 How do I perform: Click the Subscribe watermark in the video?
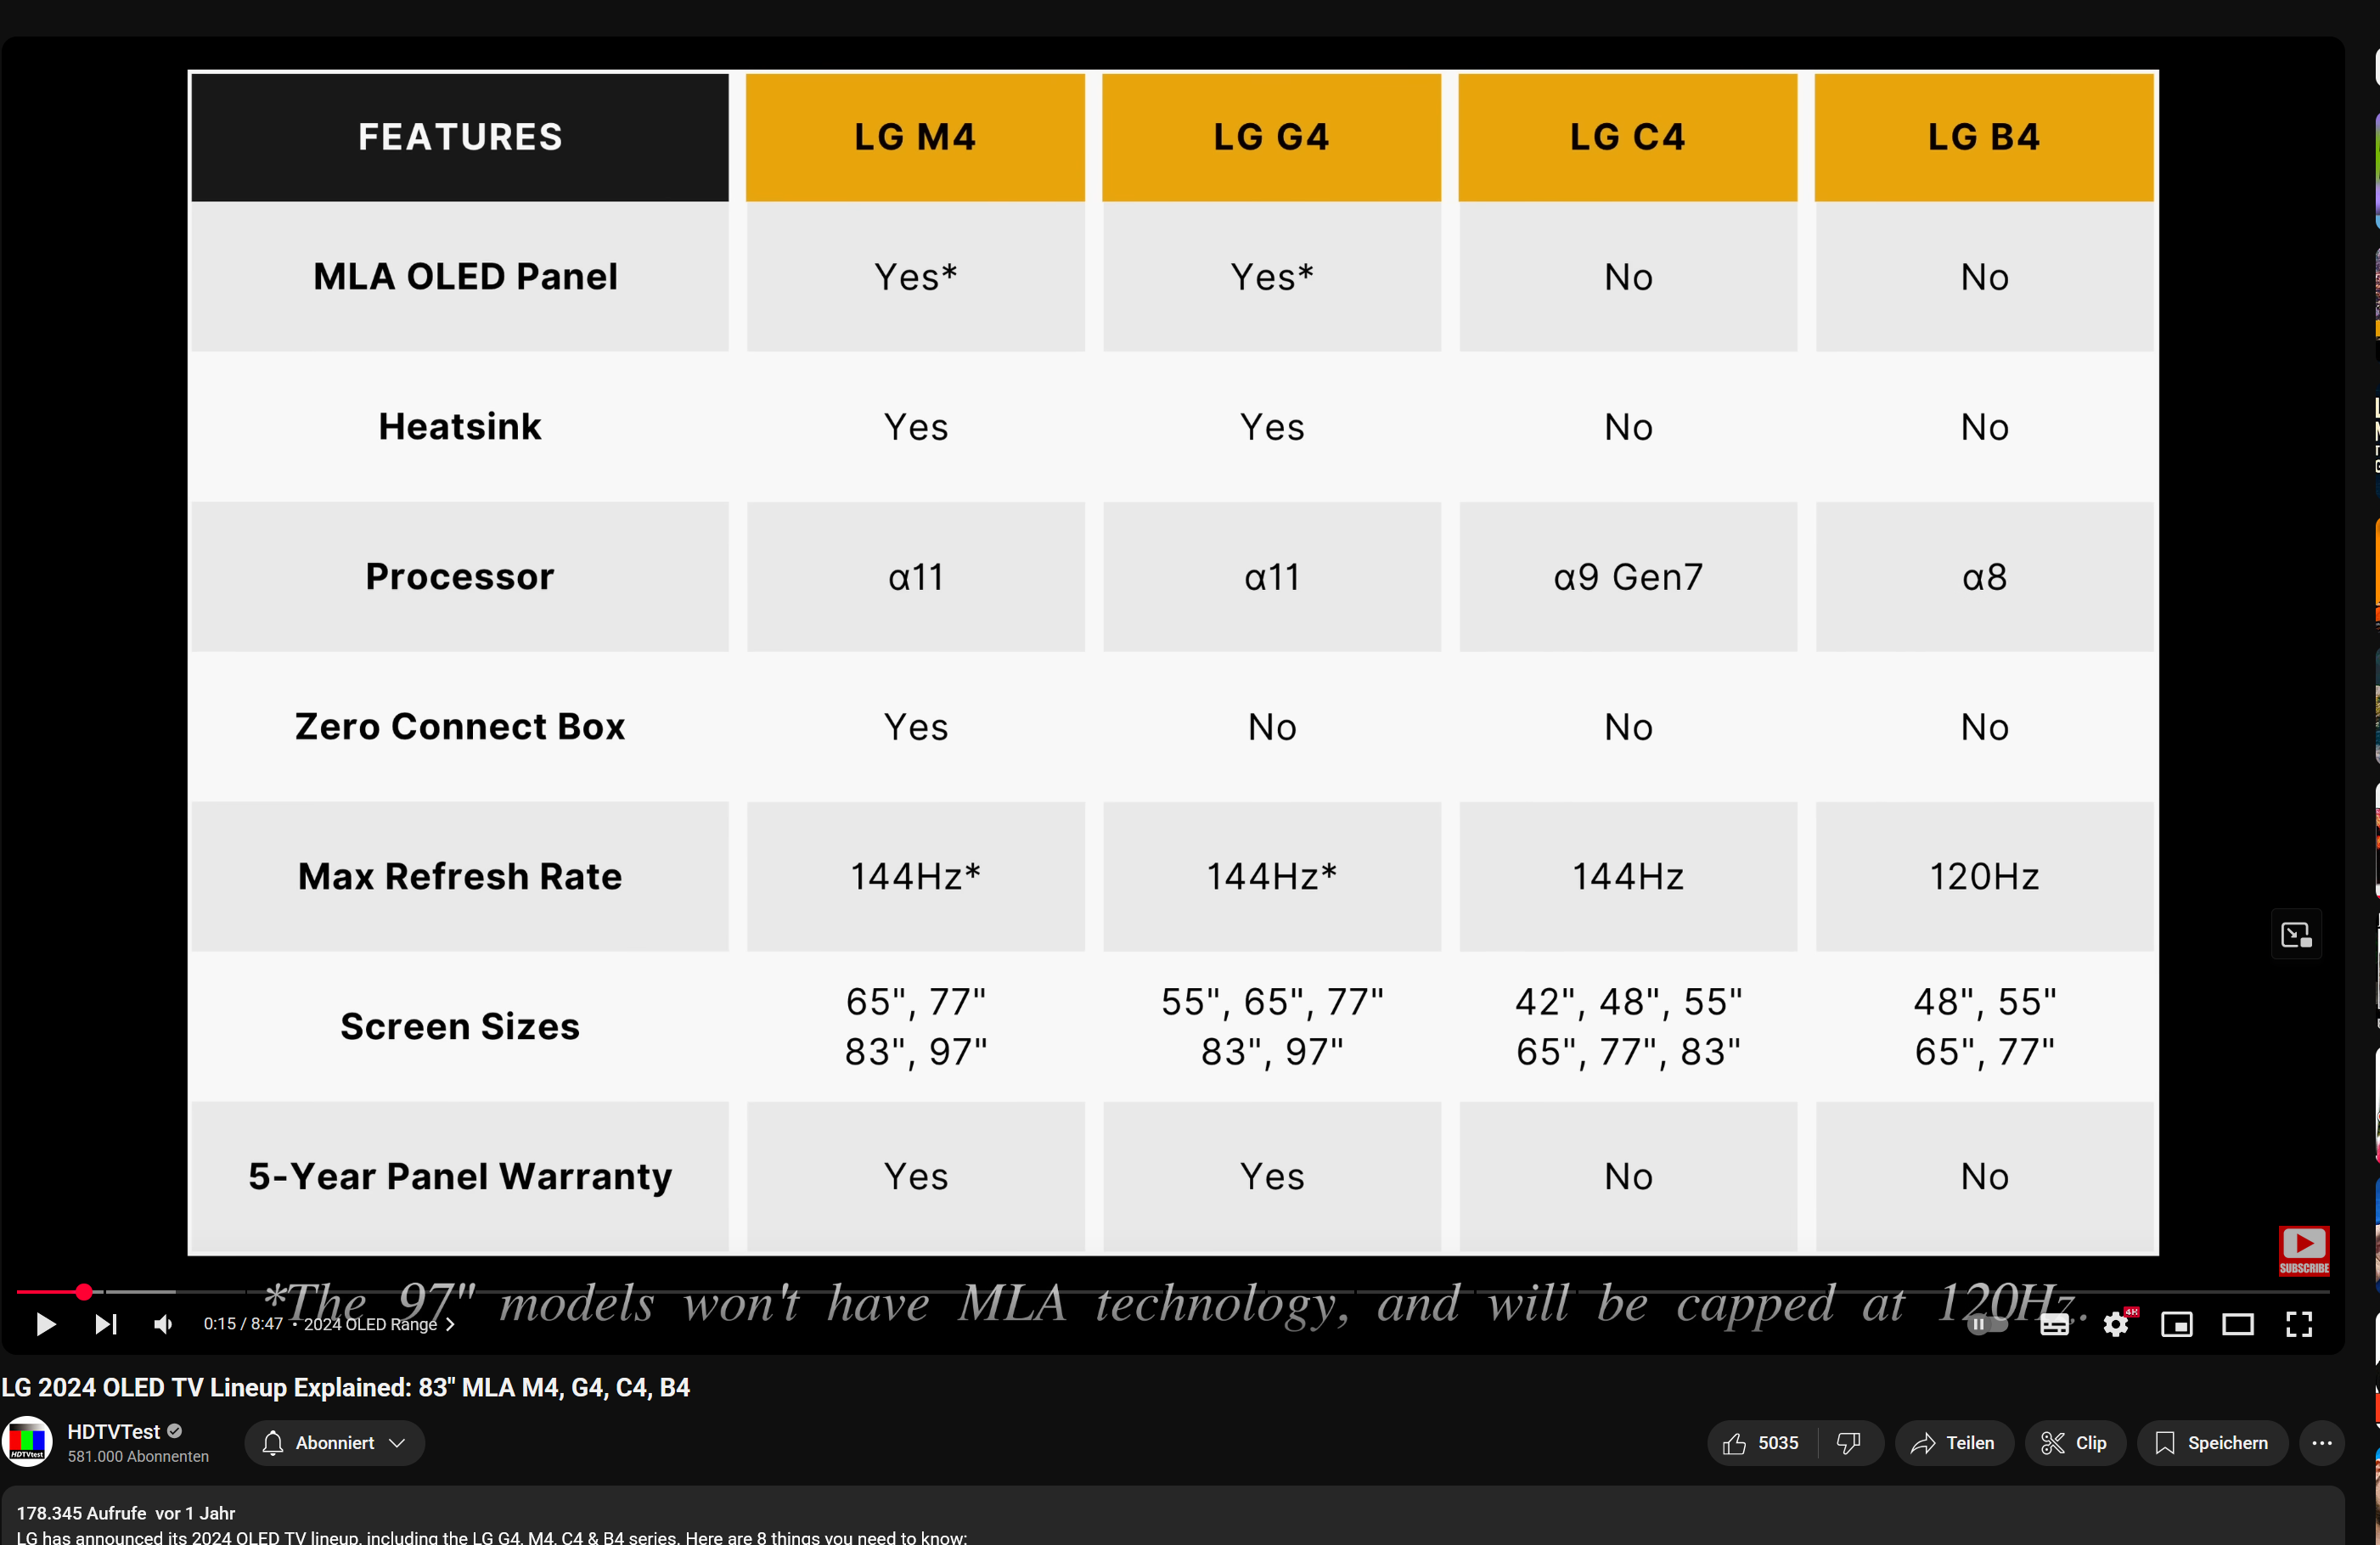click(x=2303, y=1251)
